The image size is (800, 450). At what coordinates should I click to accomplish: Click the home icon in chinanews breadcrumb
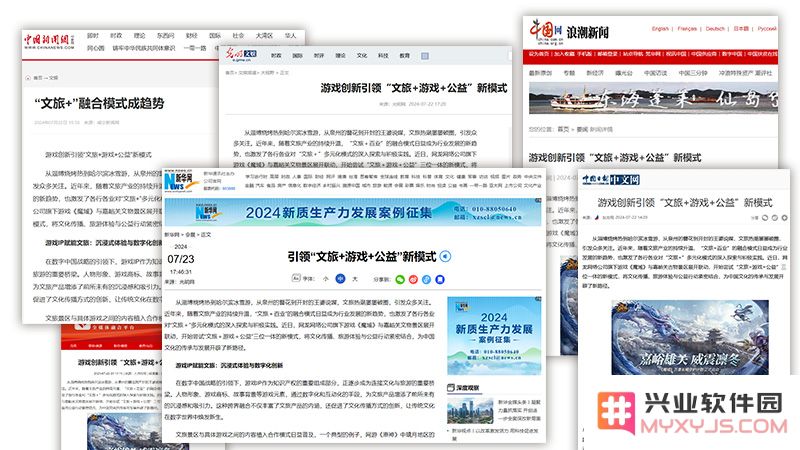click(x=28, y=78)
